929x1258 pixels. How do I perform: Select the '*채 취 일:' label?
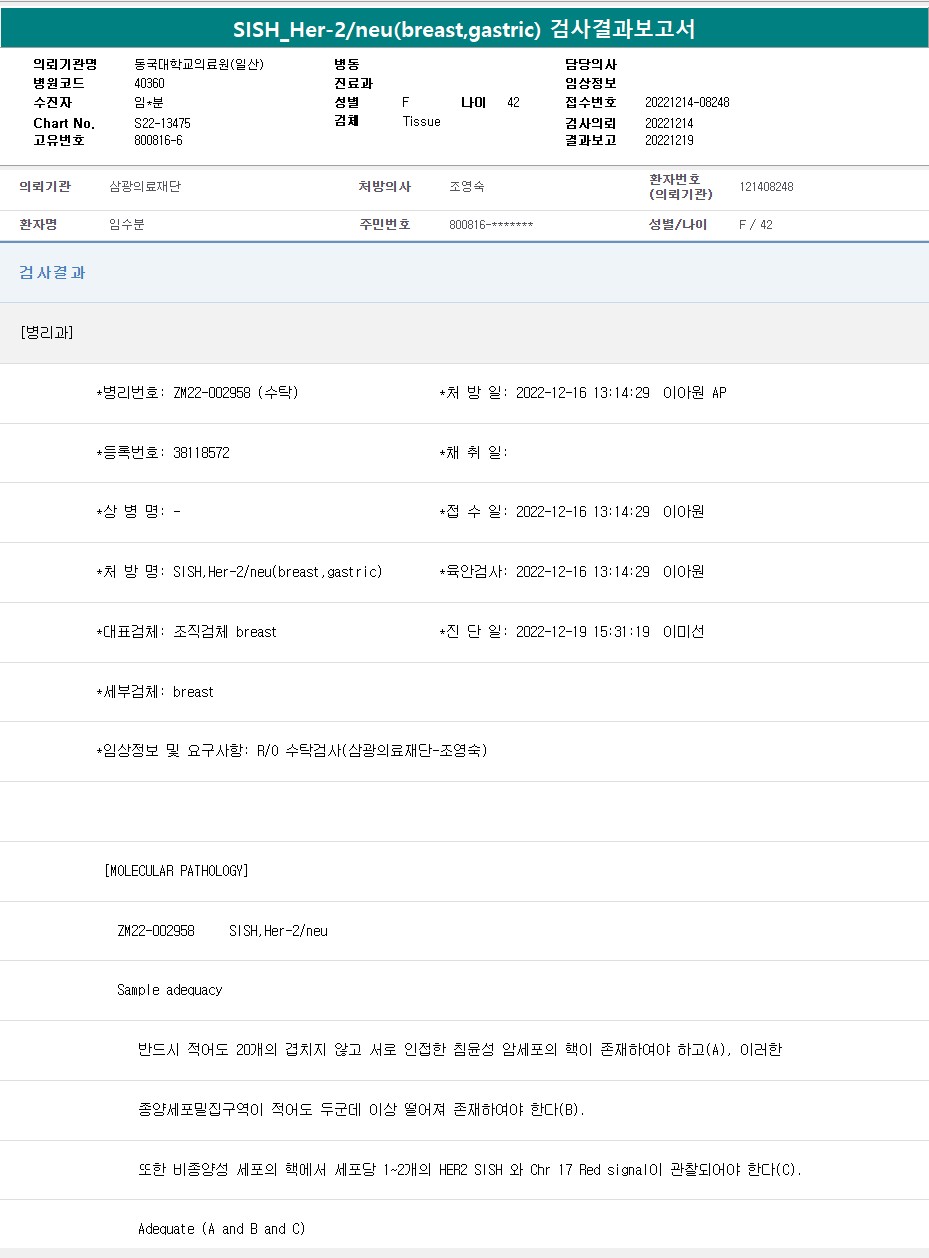(x=473, y=453)
